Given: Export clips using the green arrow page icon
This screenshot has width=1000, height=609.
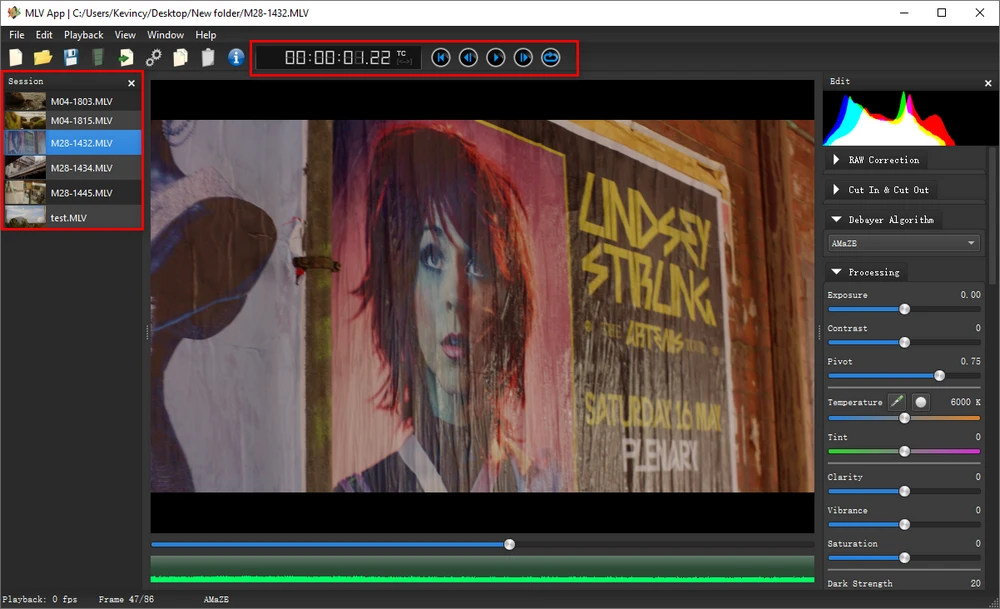Looking at the screenshot, I should coord(126,57).
